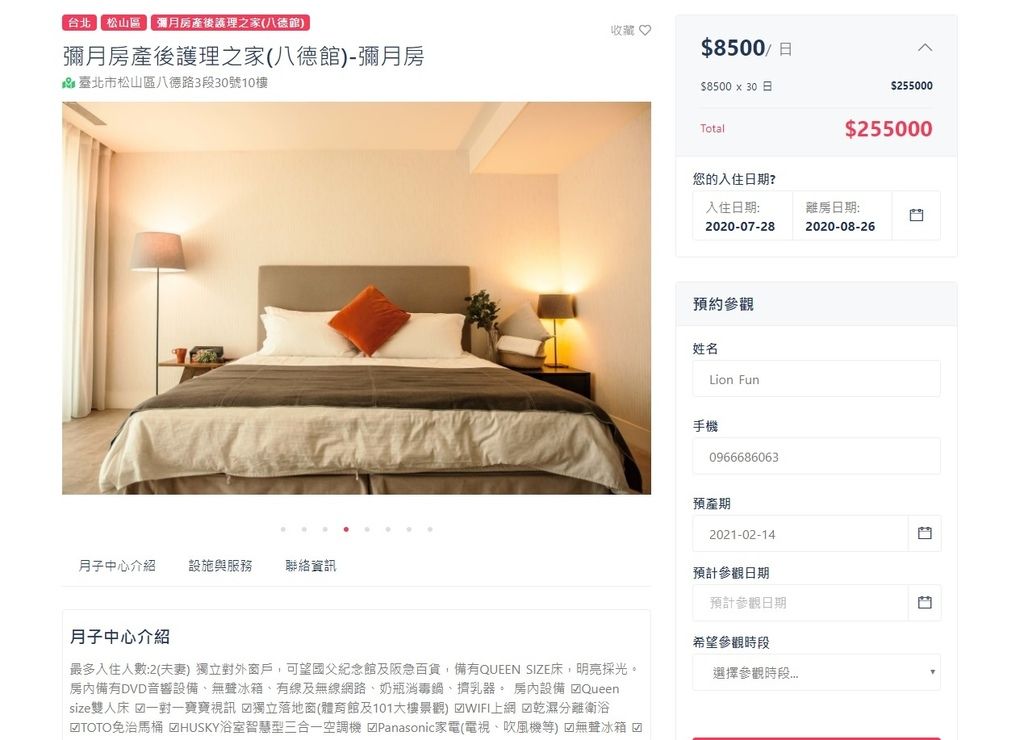Select the fifth image carousel dot

(367, 529)
